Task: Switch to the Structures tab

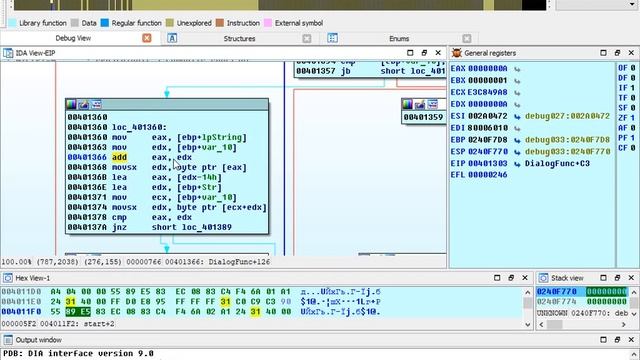Action: click(x=239, y=38)
